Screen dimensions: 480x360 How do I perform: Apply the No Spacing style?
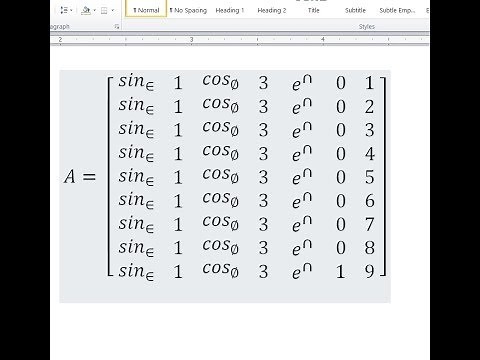coord(188,10)
